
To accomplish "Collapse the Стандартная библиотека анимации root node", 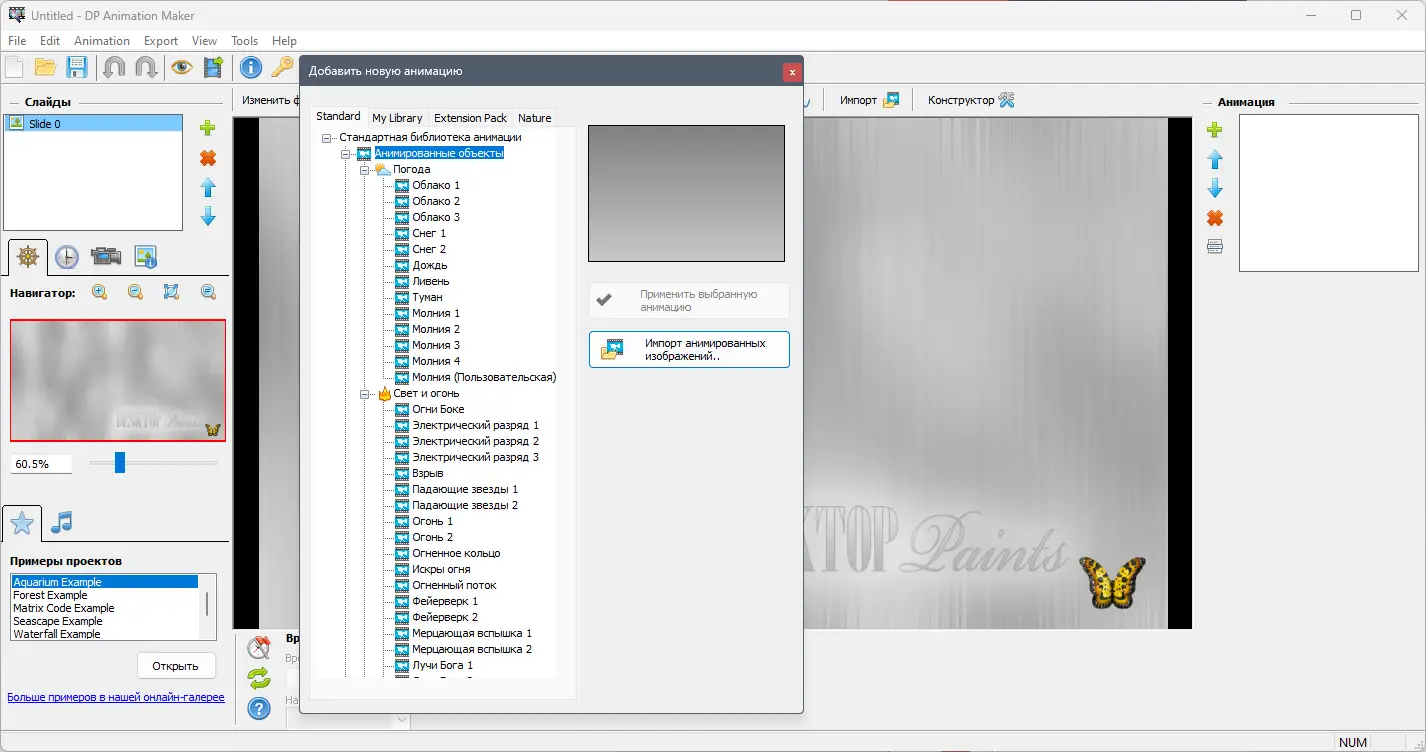I will [x=327, y=138].
